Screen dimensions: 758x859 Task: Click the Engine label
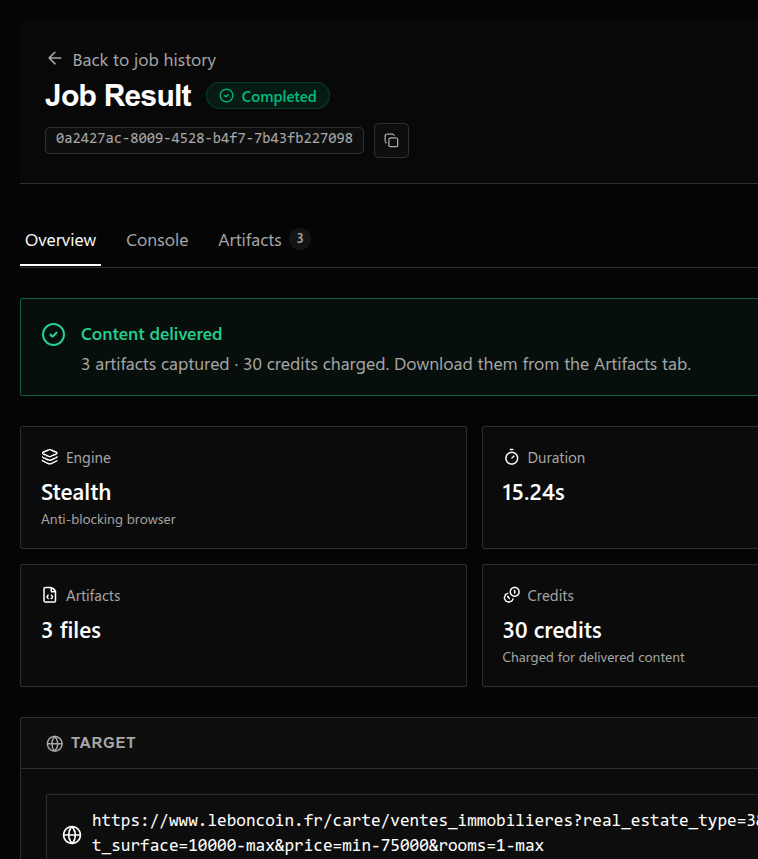point(88,457)
